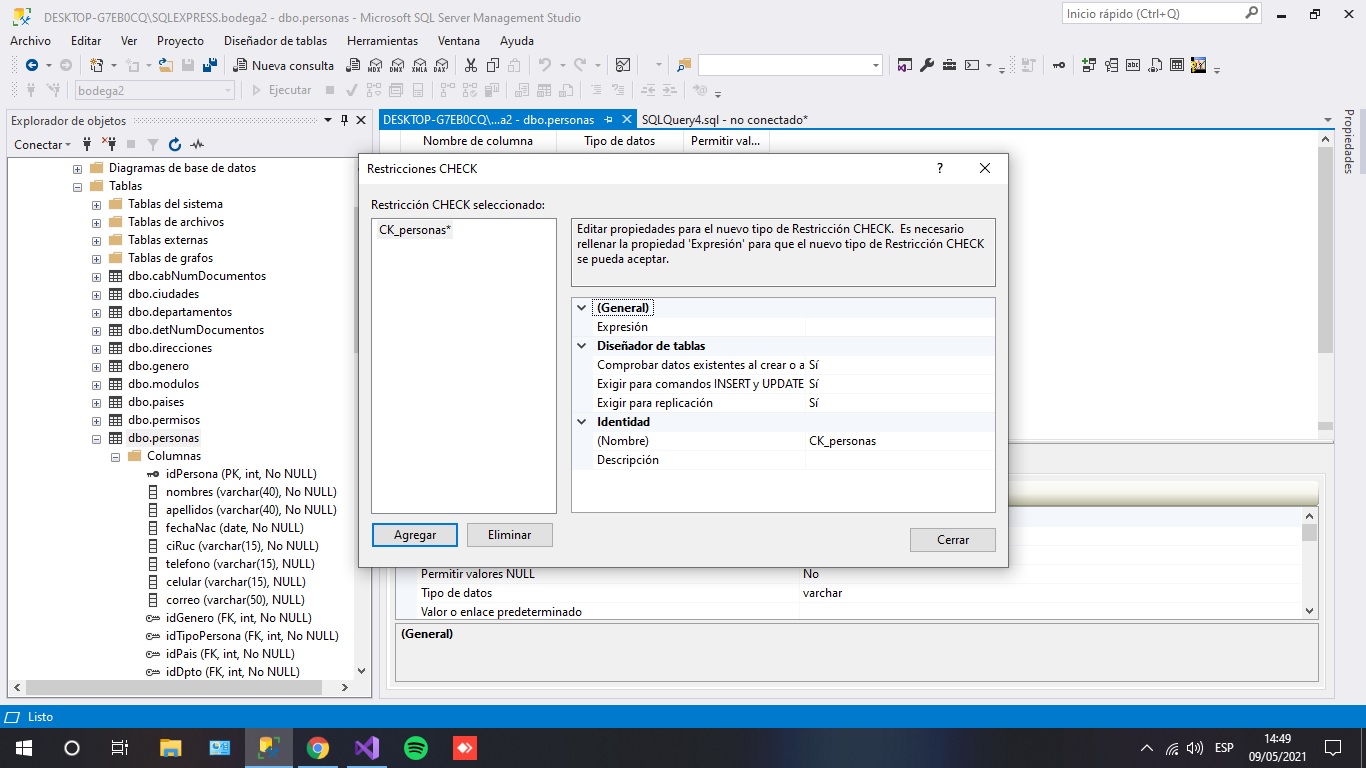
Task: Open Manage Indexes and Keys icon
Action: pyautogui.click(x=1111, y=65)
